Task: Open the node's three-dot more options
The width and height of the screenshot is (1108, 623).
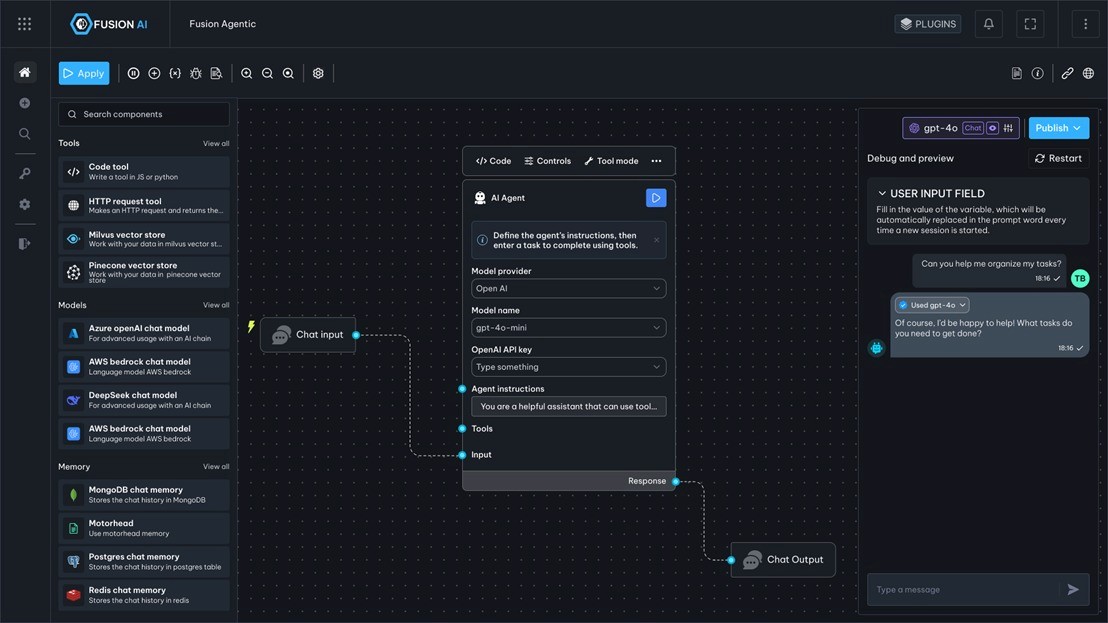Action: 656,161
